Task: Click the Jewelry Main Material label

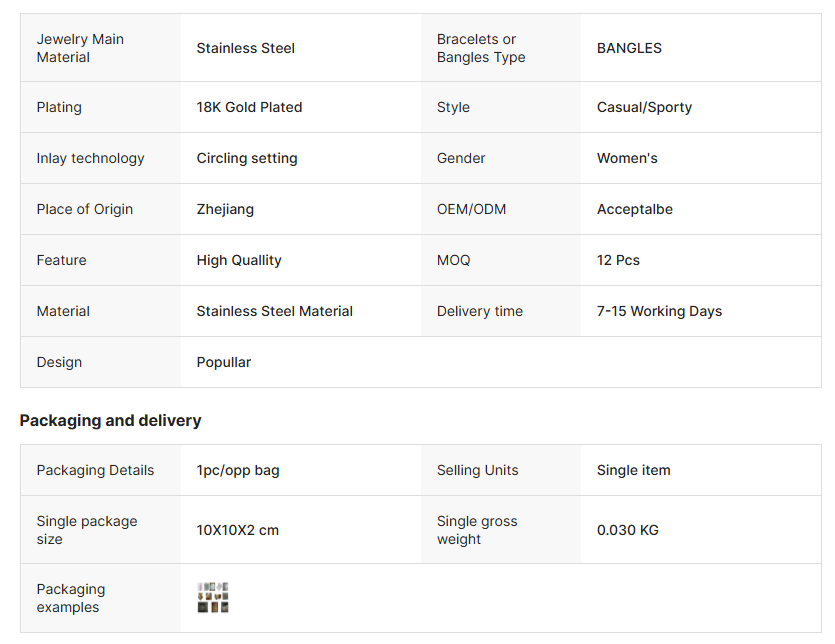Action: [80, 48]
